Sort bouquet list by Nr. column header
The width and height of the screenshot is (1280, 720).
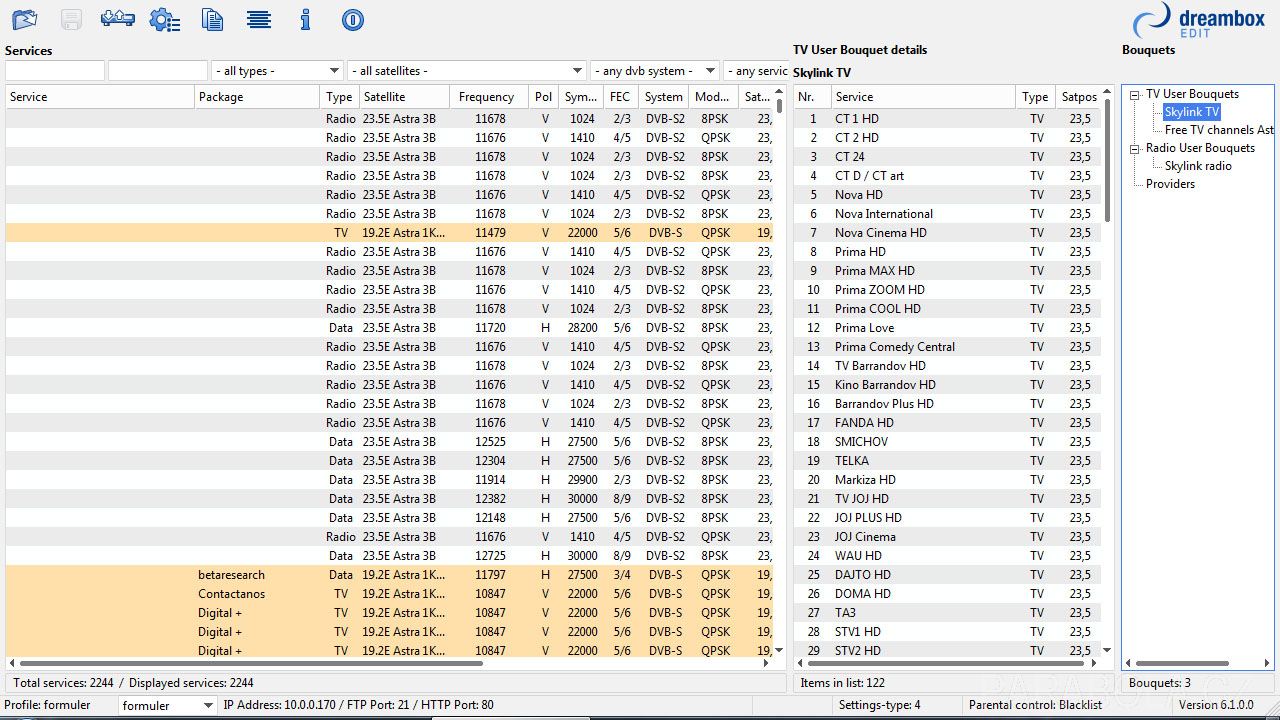click(811, 97)
